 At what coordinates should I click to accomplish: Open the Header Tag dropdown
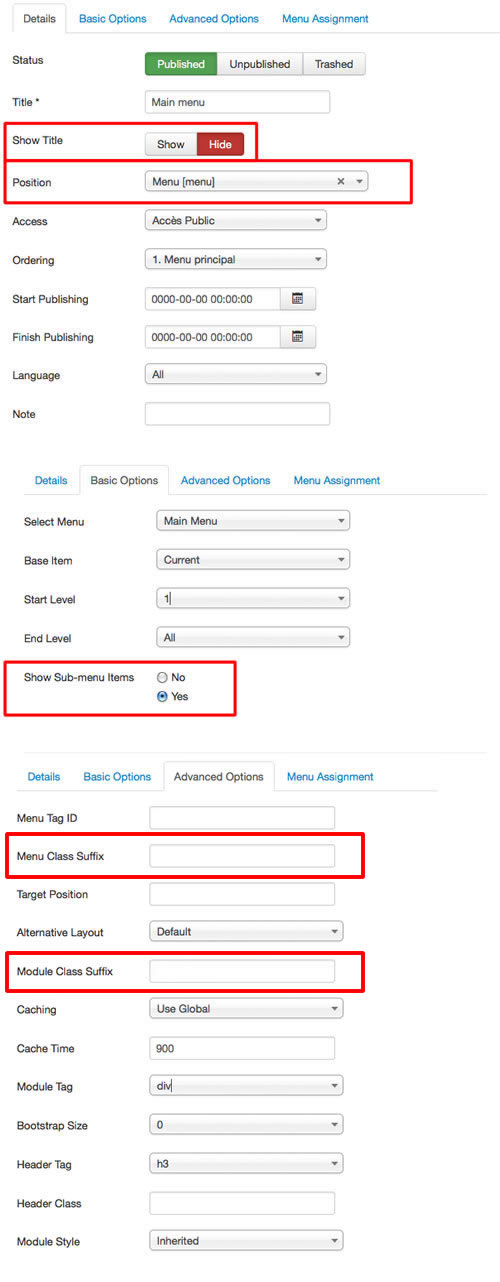(246, 1163)
